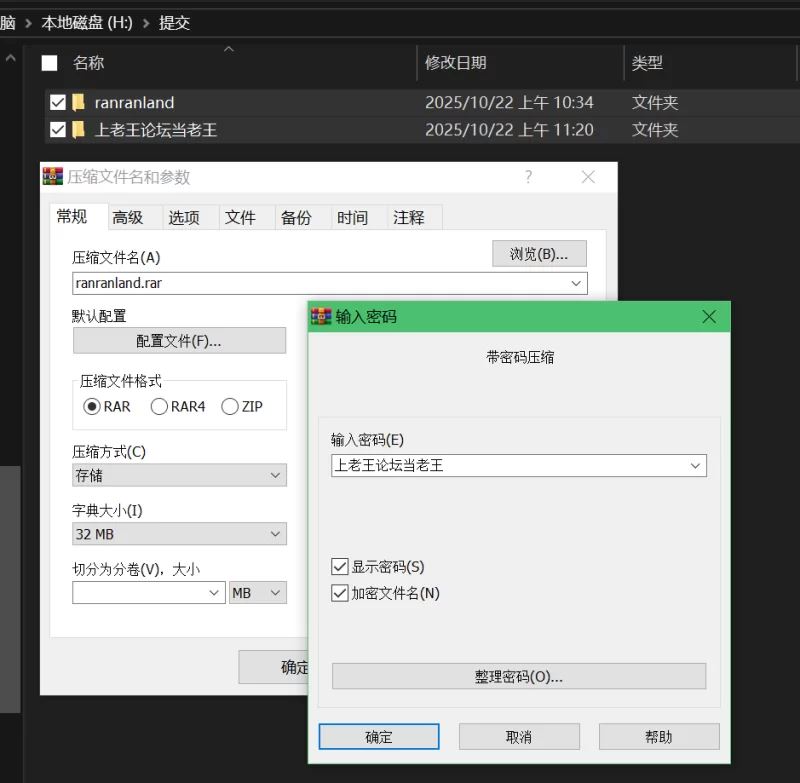Click the 提交 breadcrumb
This screenshot has width=800, height=783.
click(174, 23)
